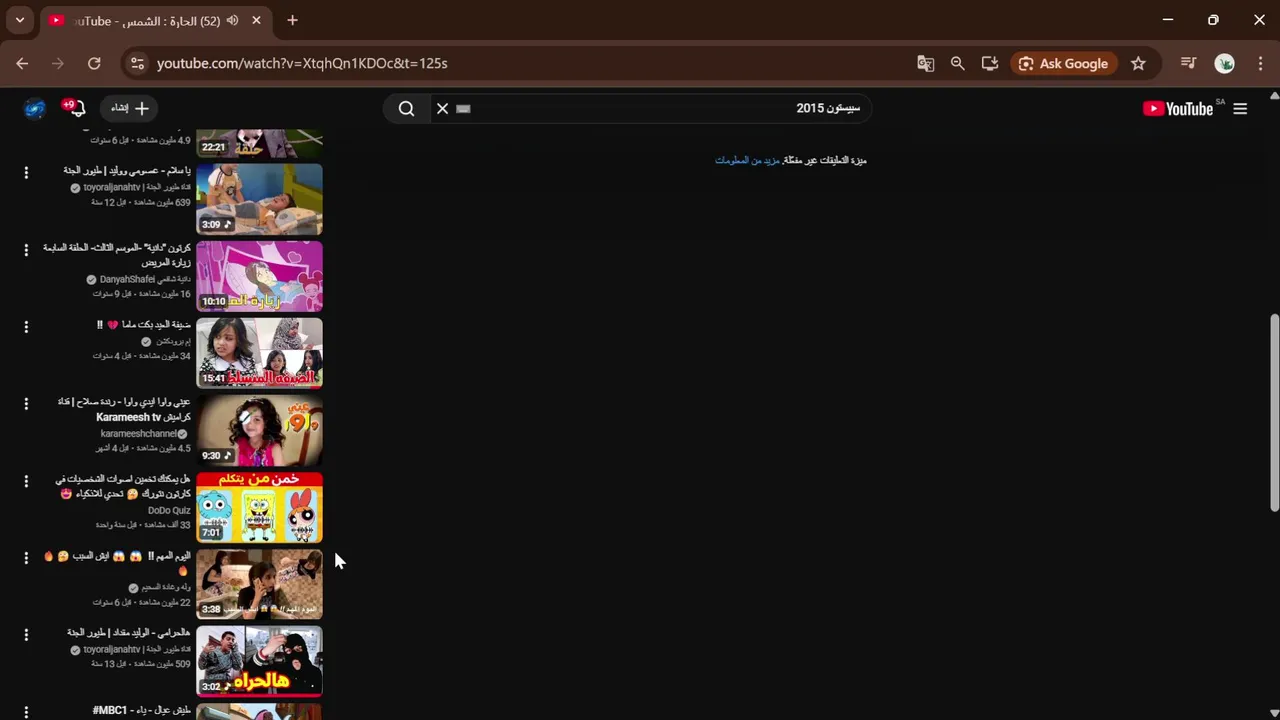Open the media control icon in toolbar
This screenshot has height=720, width=1280.
point(1188,63)
